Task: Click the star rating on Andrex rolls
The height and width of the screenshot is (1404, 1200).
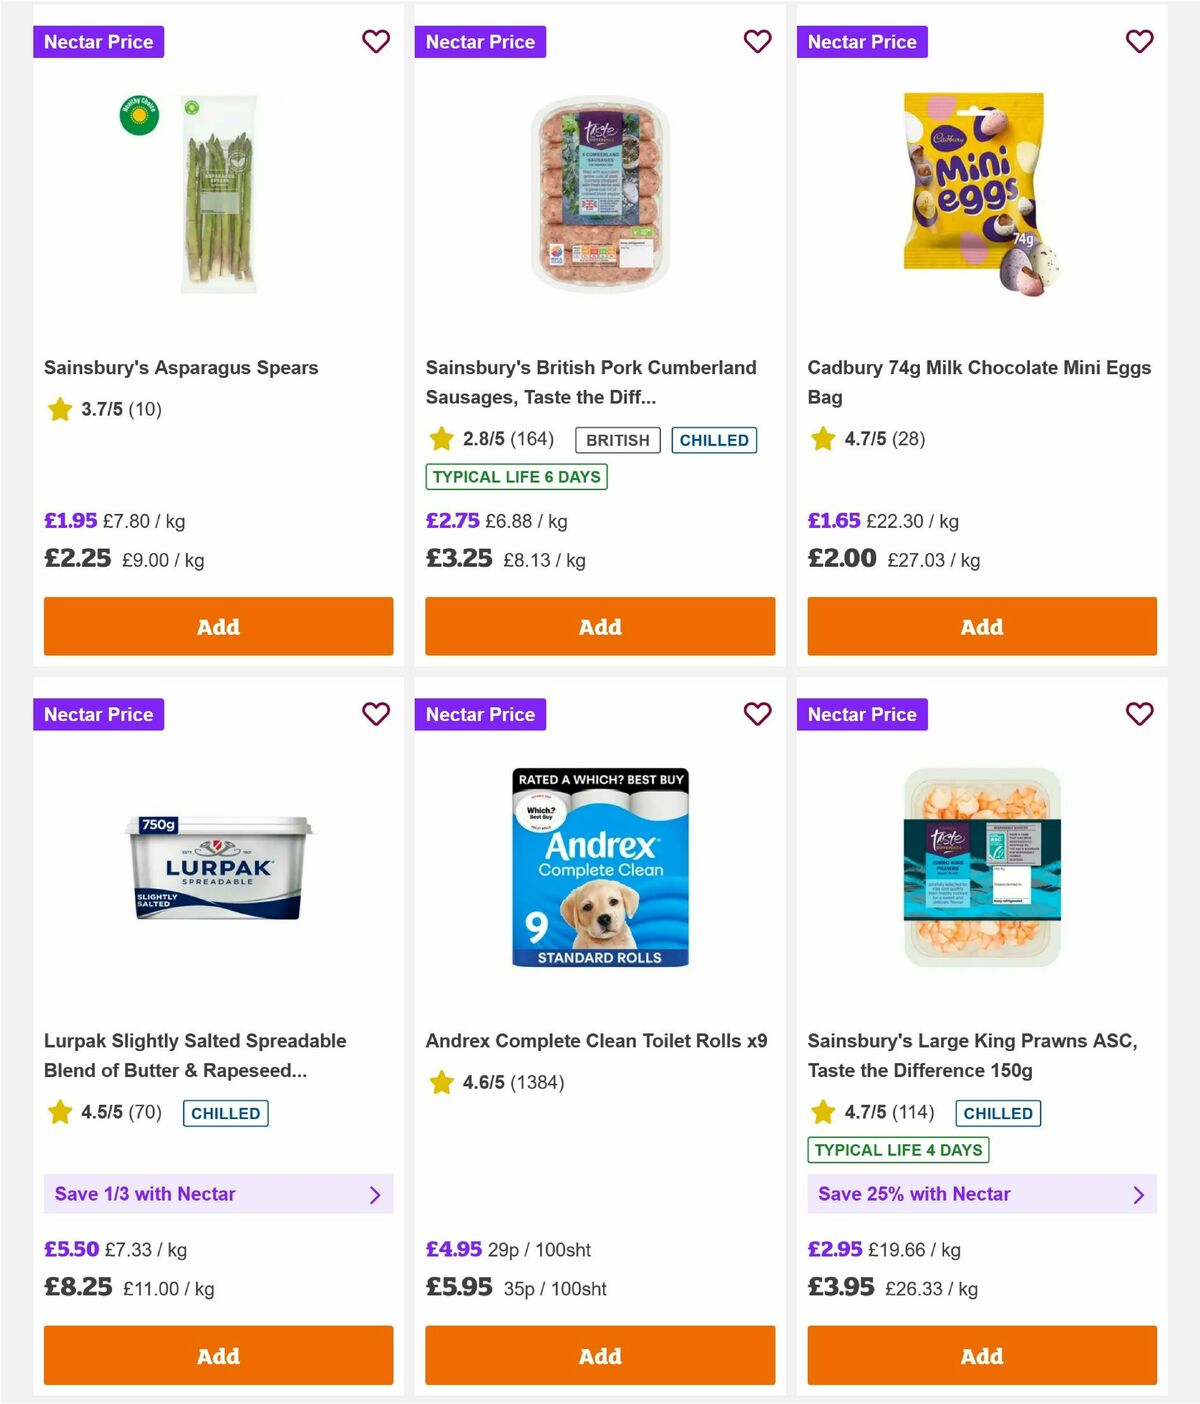Action: tap(441, 1082)
